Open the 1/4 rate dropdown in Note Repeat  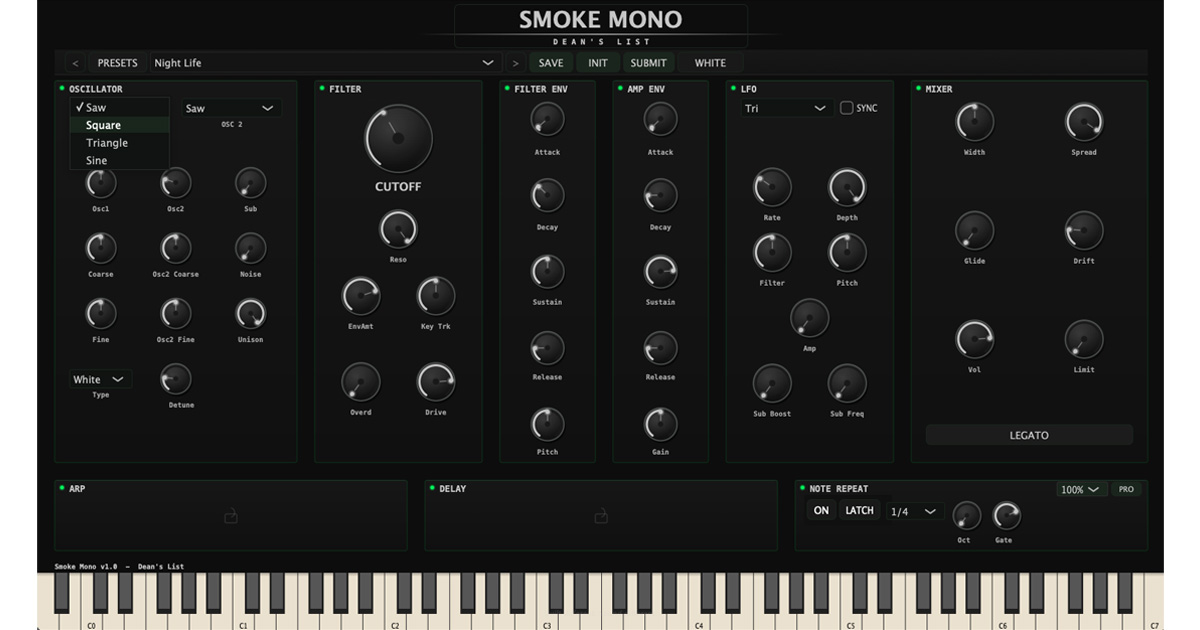coord(914,510)
